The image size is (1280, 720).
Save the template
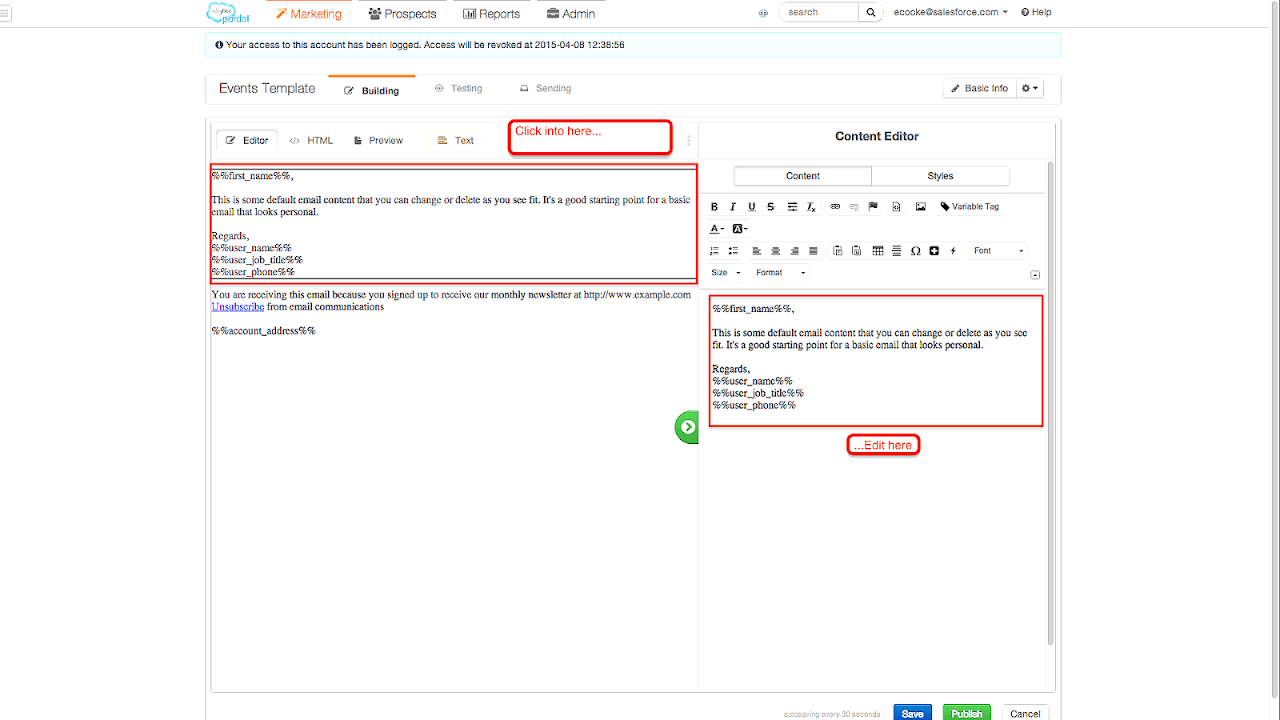(x=912, y=714)
